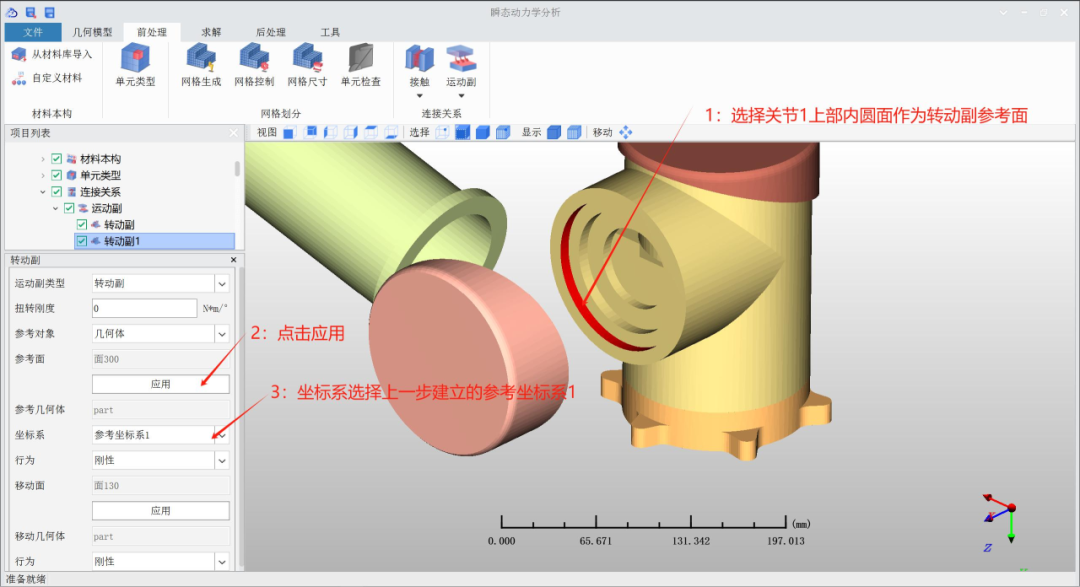Screen dimensions: 1080x587
Task: Open the 运动副 ribbon dropdown arrow
Action: pyautogui.click(x=461, y=96)
